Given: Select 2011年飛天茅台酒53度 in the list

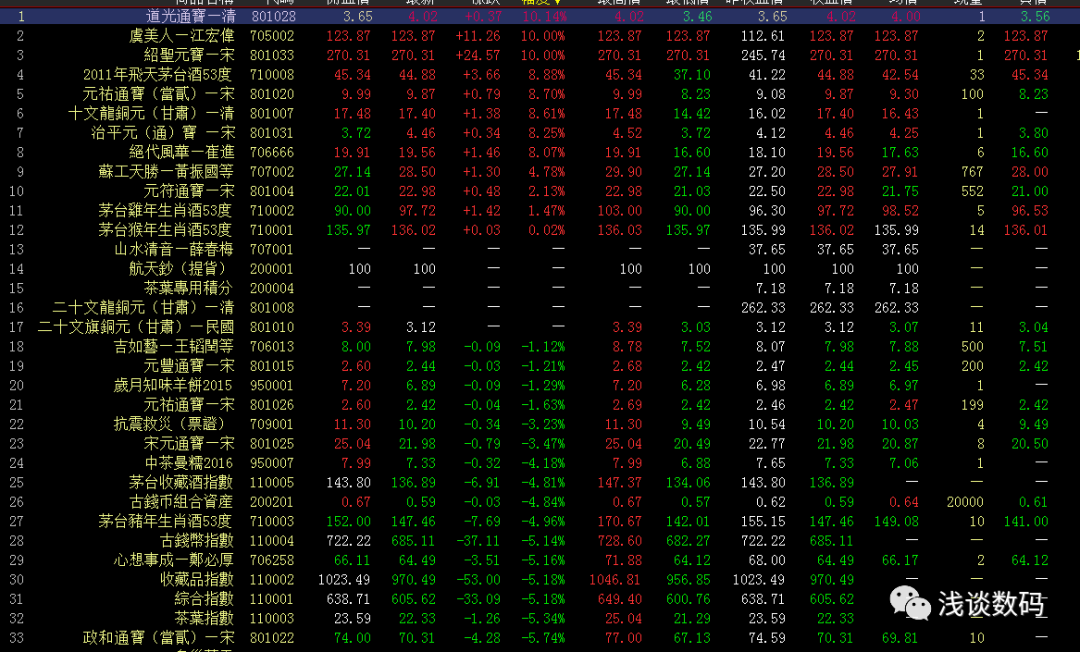Looking at the screenshot, I should tap(158, 74).
